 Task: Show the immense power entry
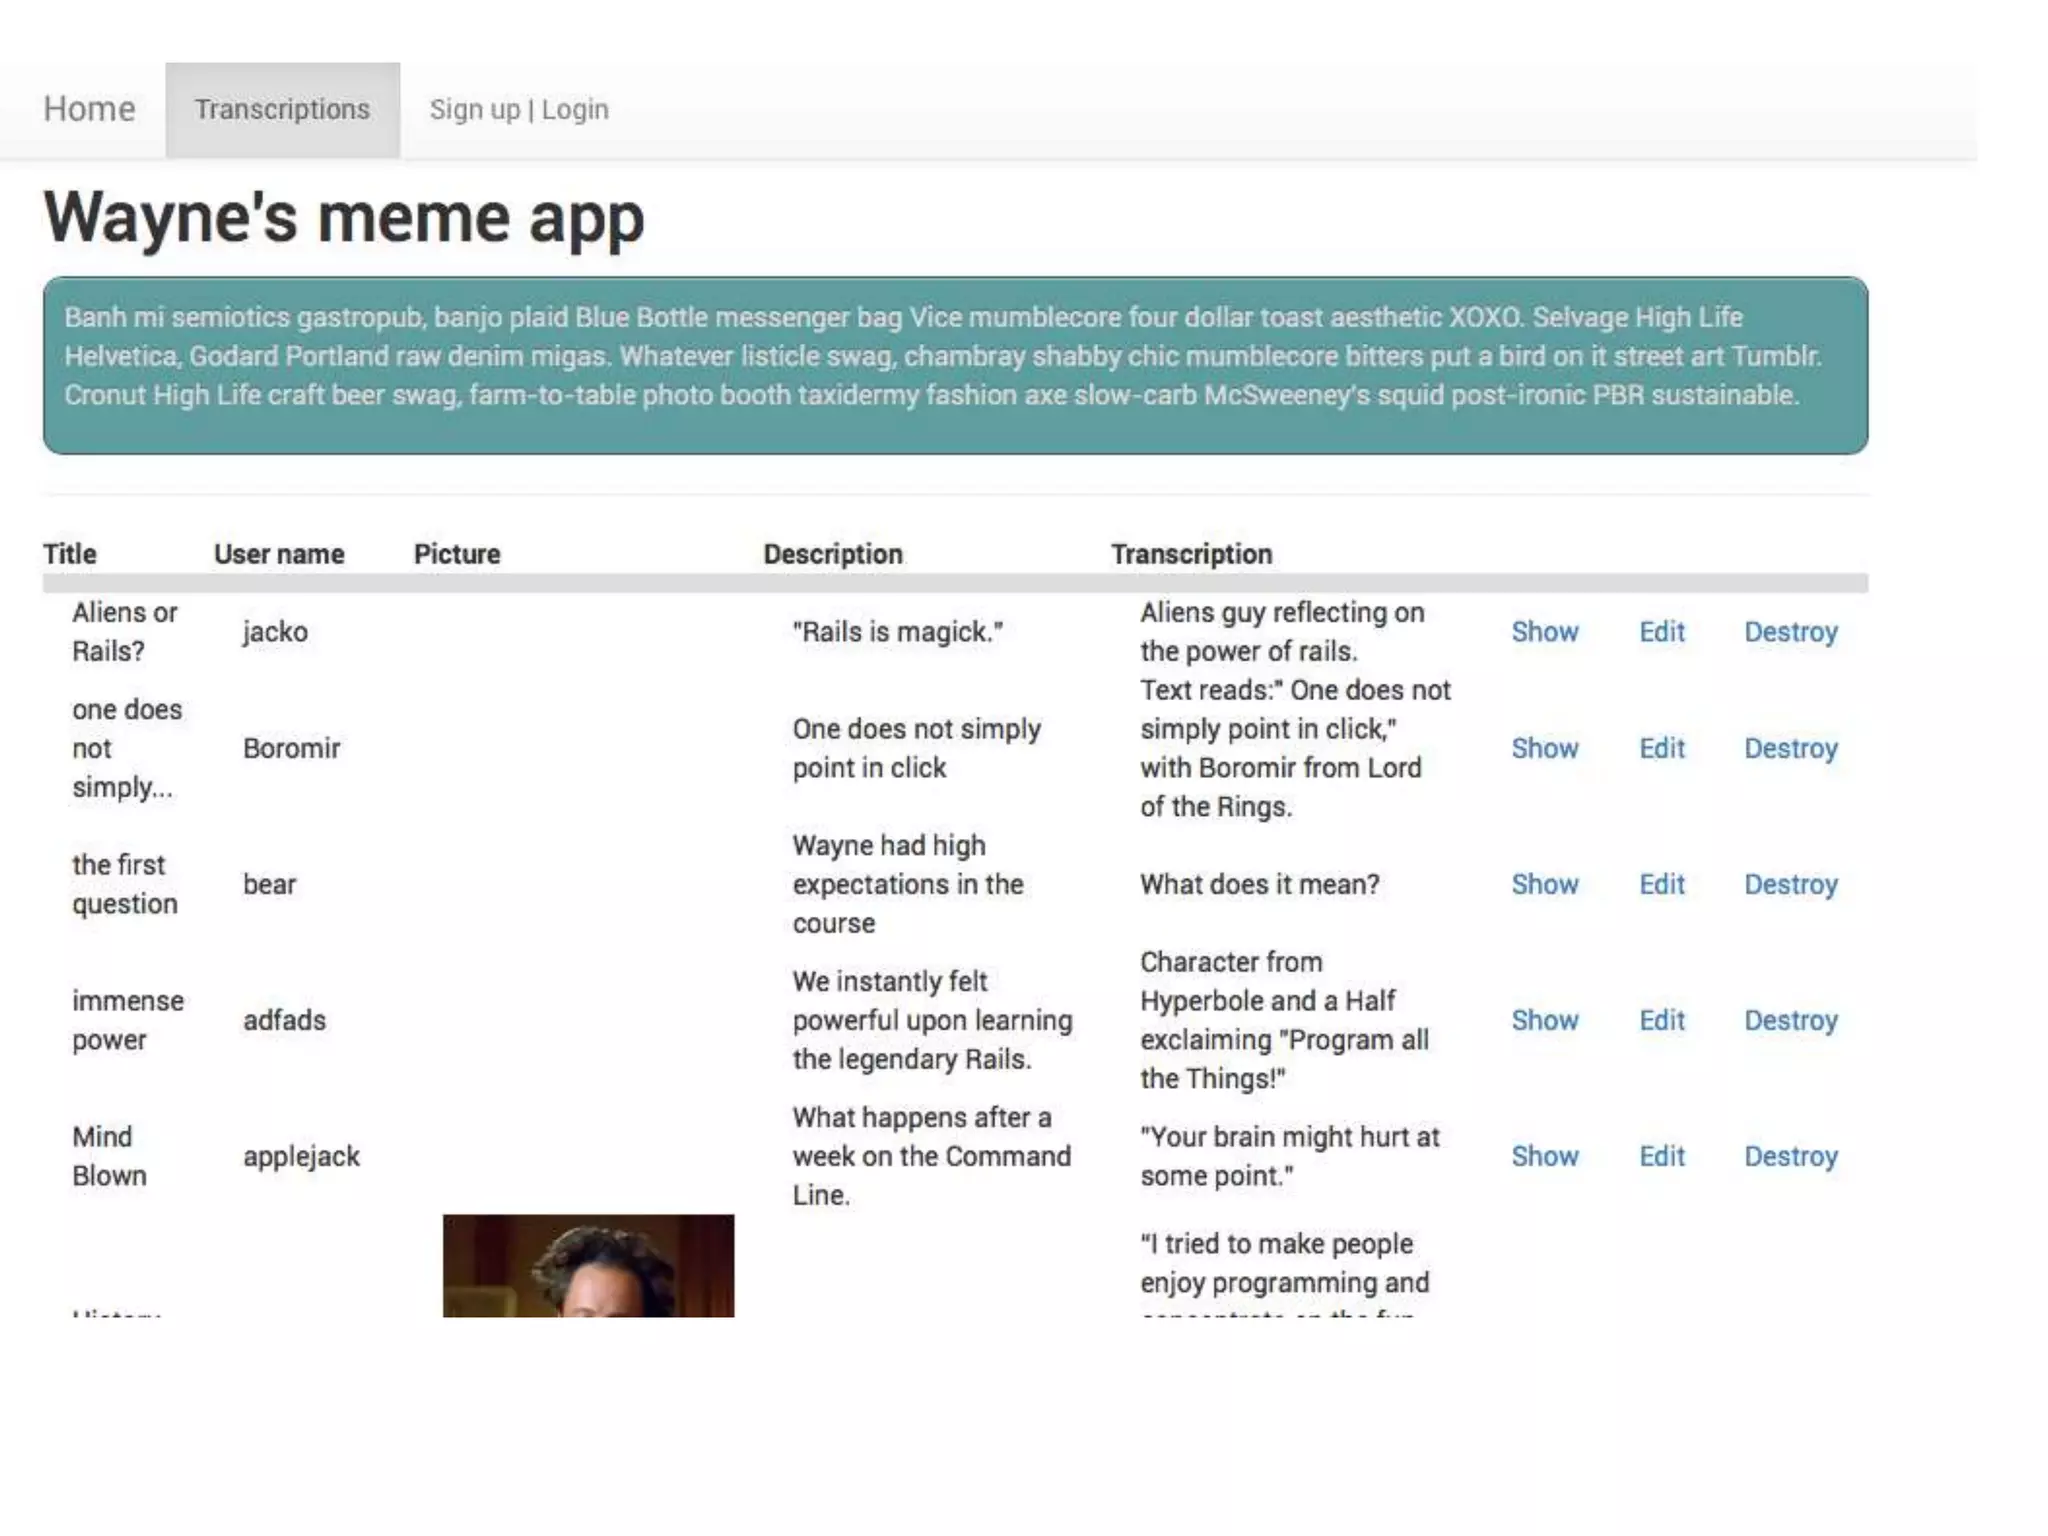coord(1544,1020)
